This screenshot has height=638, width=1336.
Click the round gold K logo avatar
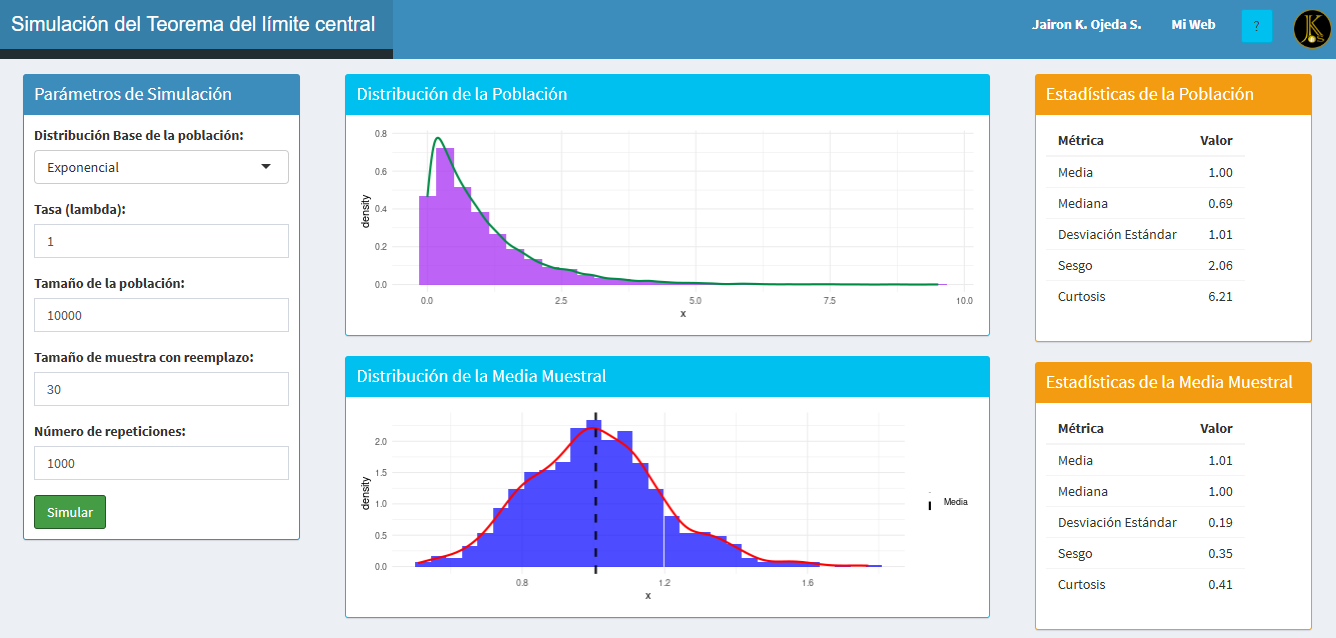coord(1310,29)
